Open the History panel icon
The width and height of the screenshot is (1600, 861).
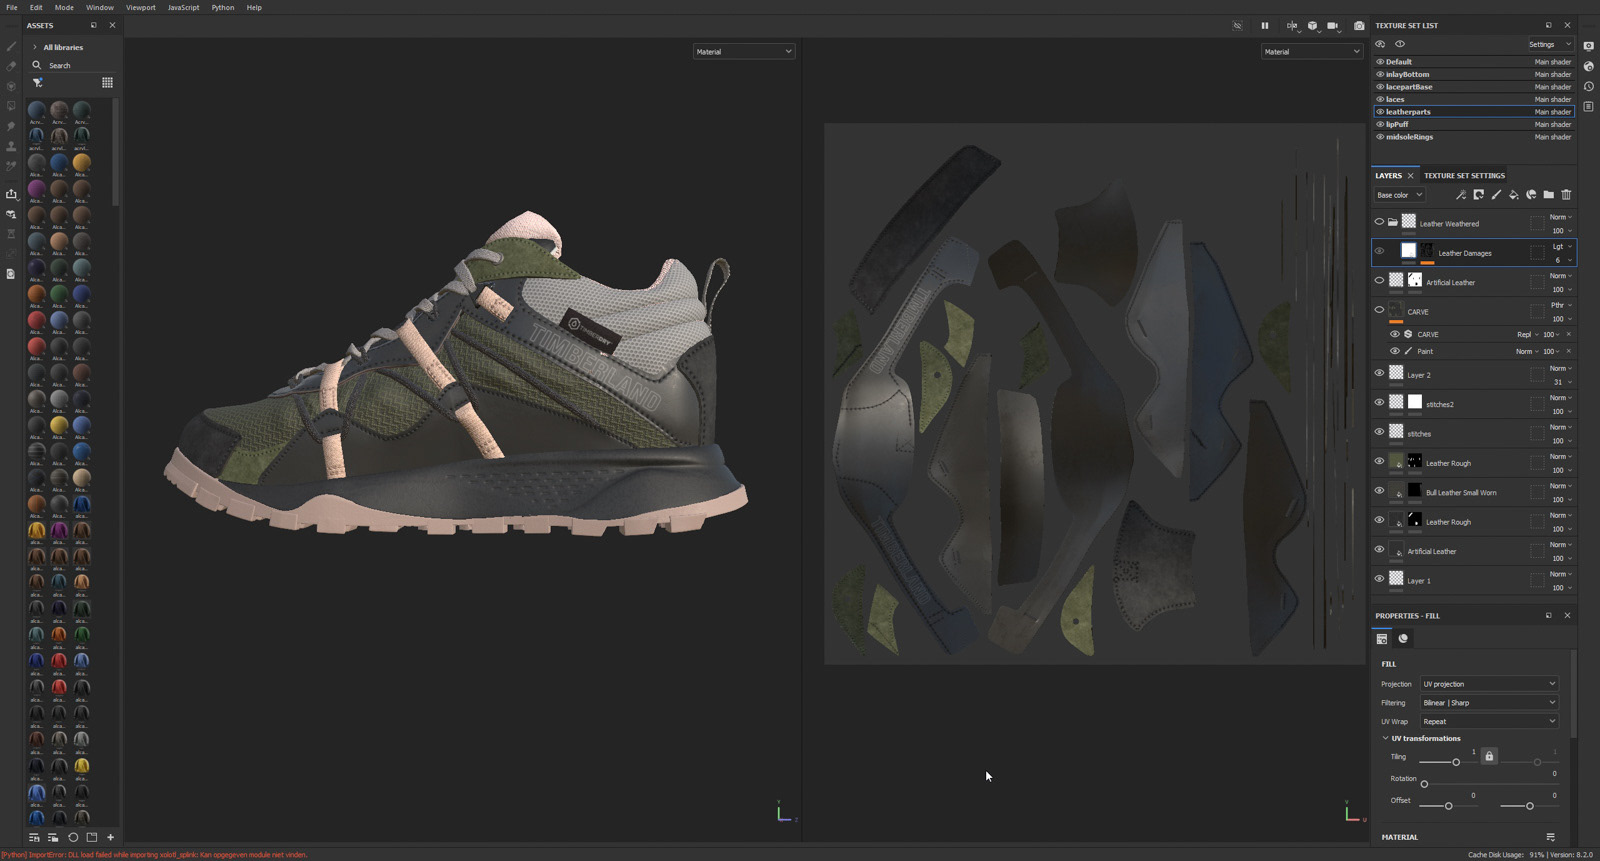click(1588, 86)
